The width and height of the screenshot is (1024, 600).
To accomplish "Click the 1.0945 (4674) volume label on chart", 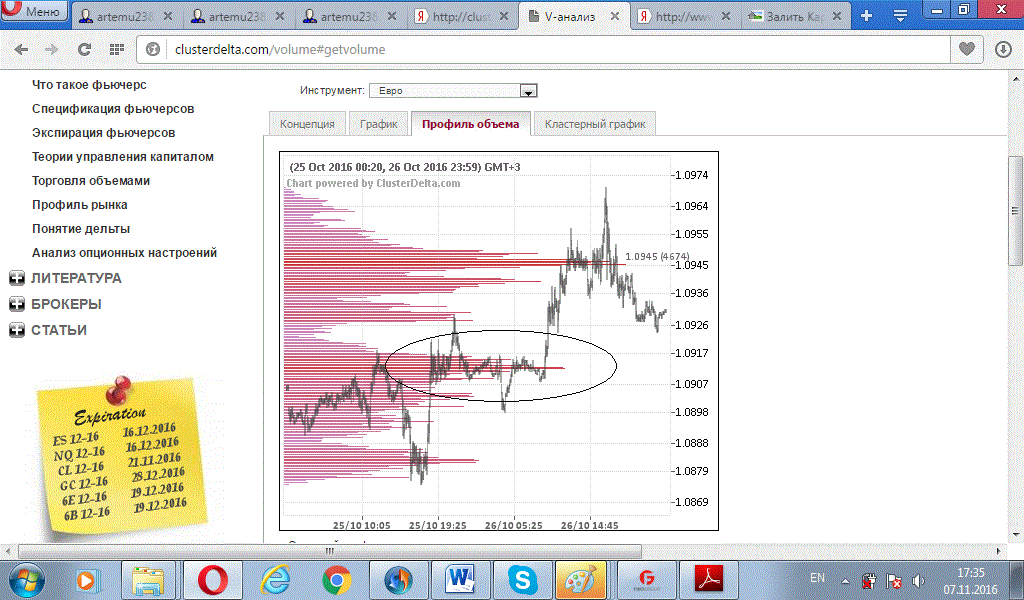I will pyautogui.click(x=657, y=257).
